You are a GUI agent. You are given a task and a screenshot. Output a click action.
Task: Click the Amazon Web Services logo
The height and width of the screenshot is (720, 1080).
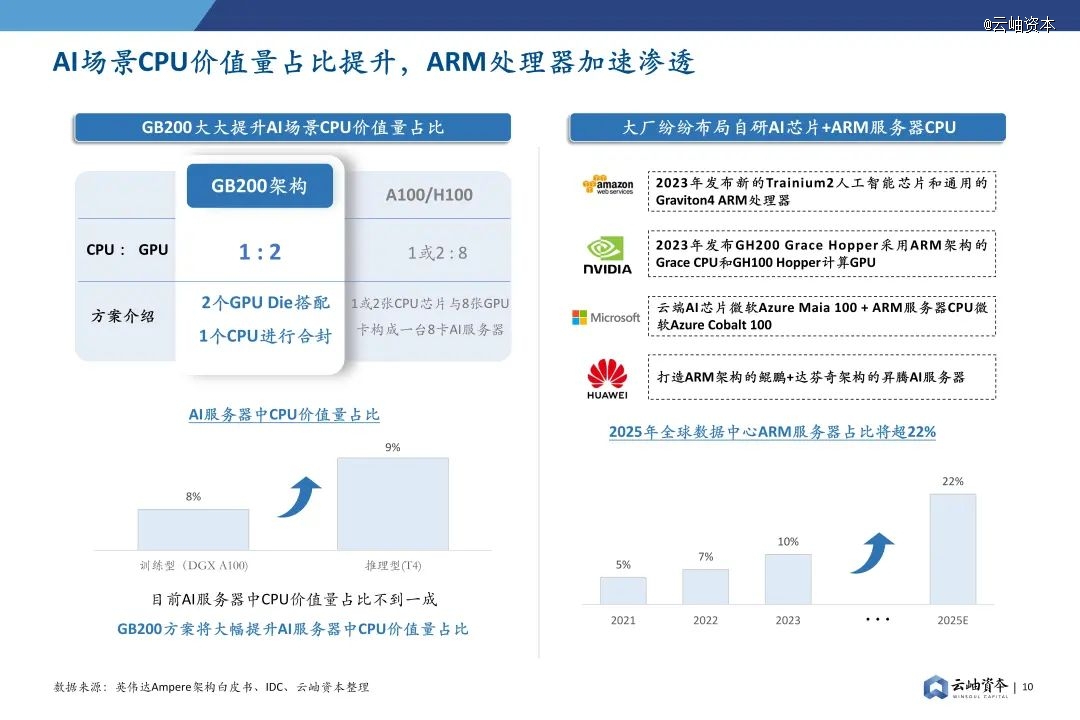(608, 185)
